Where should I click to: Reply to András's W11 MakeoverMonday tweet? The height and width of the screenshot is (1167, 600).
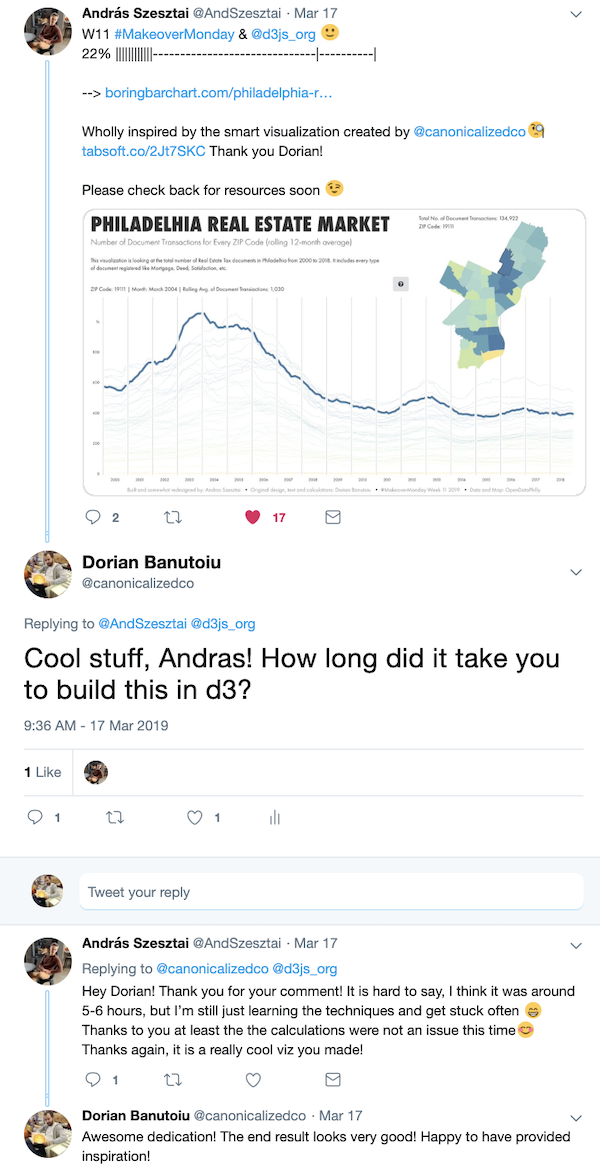[x=93, y=517]
